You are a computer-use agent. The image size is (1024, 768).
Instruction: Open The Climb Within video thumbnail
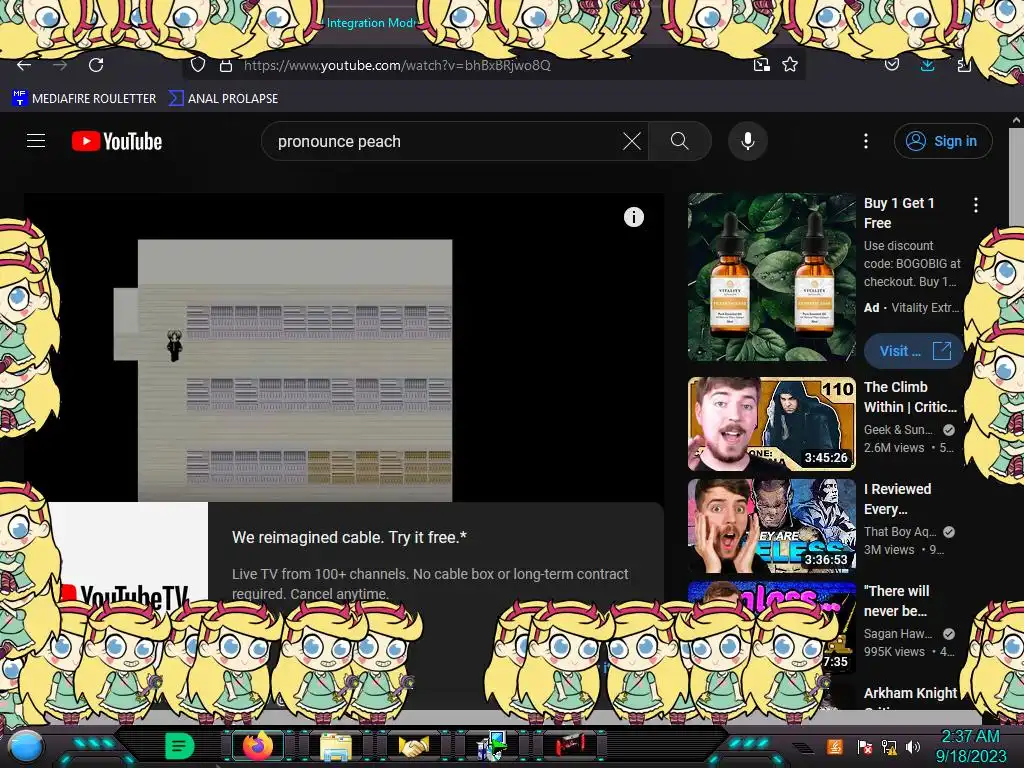coord(771,424)
